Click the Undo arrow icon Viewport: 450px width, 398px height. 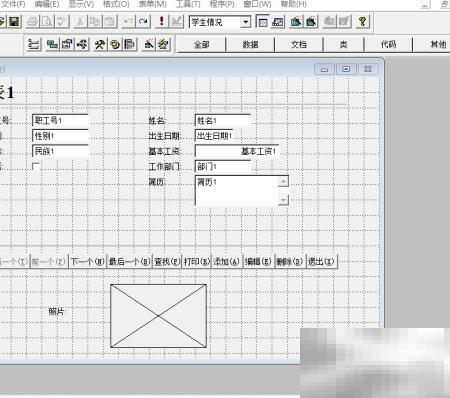[128, 22]
